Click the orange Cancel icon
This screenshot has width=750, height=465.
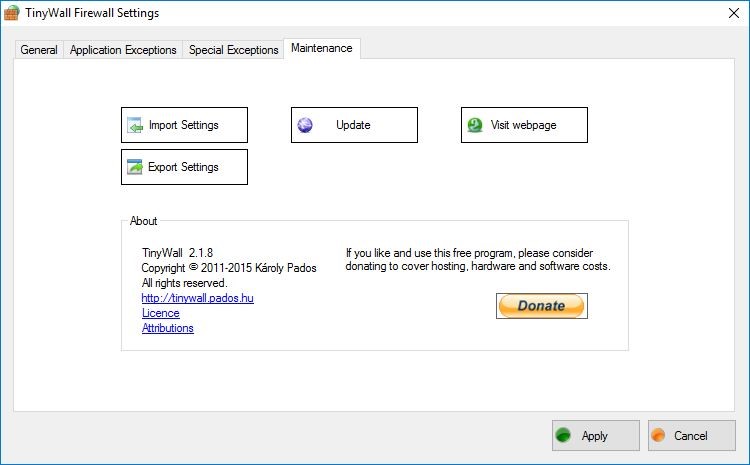pos(658,436)
